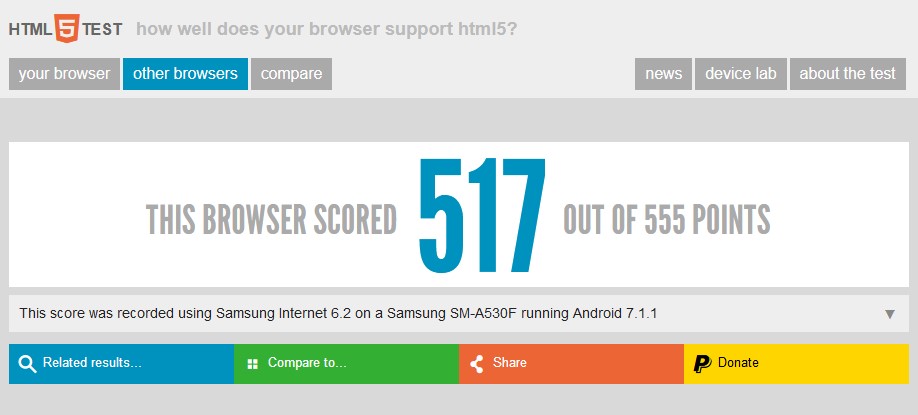Click the HTML TEST site title text
Image resolution: width=918 pixels, height=415 pixels.
pyautogui.click(x=66, y=29)
